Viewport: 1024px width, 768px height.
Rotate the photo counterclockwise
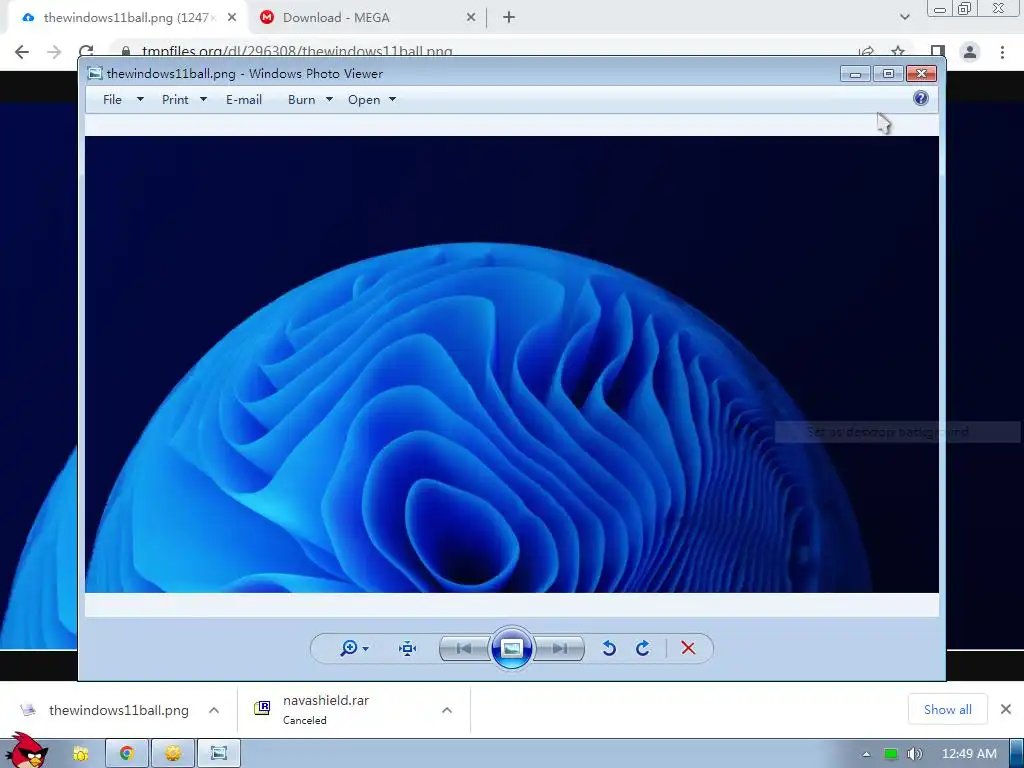click(x=609, y=648)
